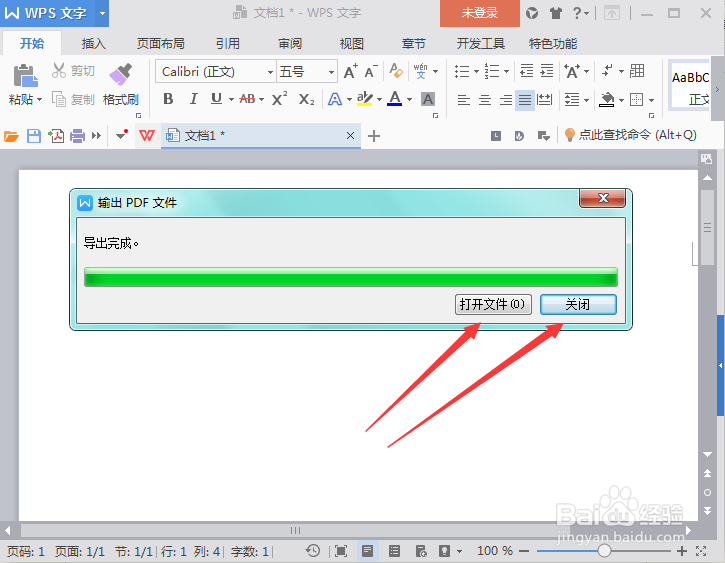Toggle italic formatting
The height and width of the screenshot is (563, 725).
pyautogui.click(x=193, y=98)
